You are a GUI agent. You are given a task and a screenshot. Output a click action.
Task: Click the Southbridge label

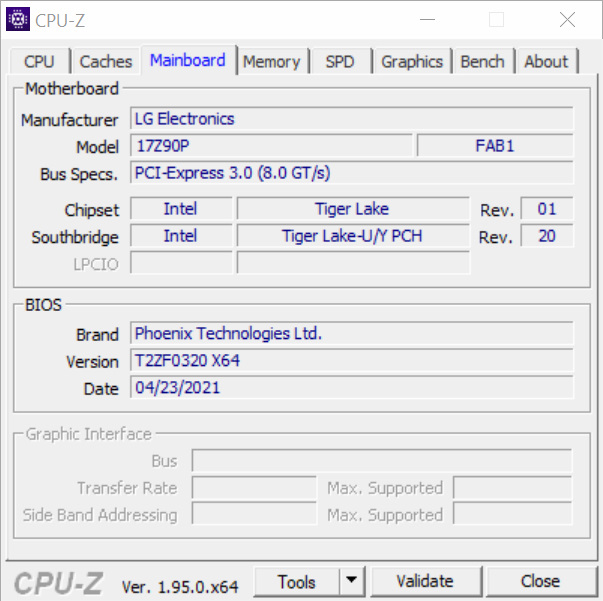click(x=75, y=237)
